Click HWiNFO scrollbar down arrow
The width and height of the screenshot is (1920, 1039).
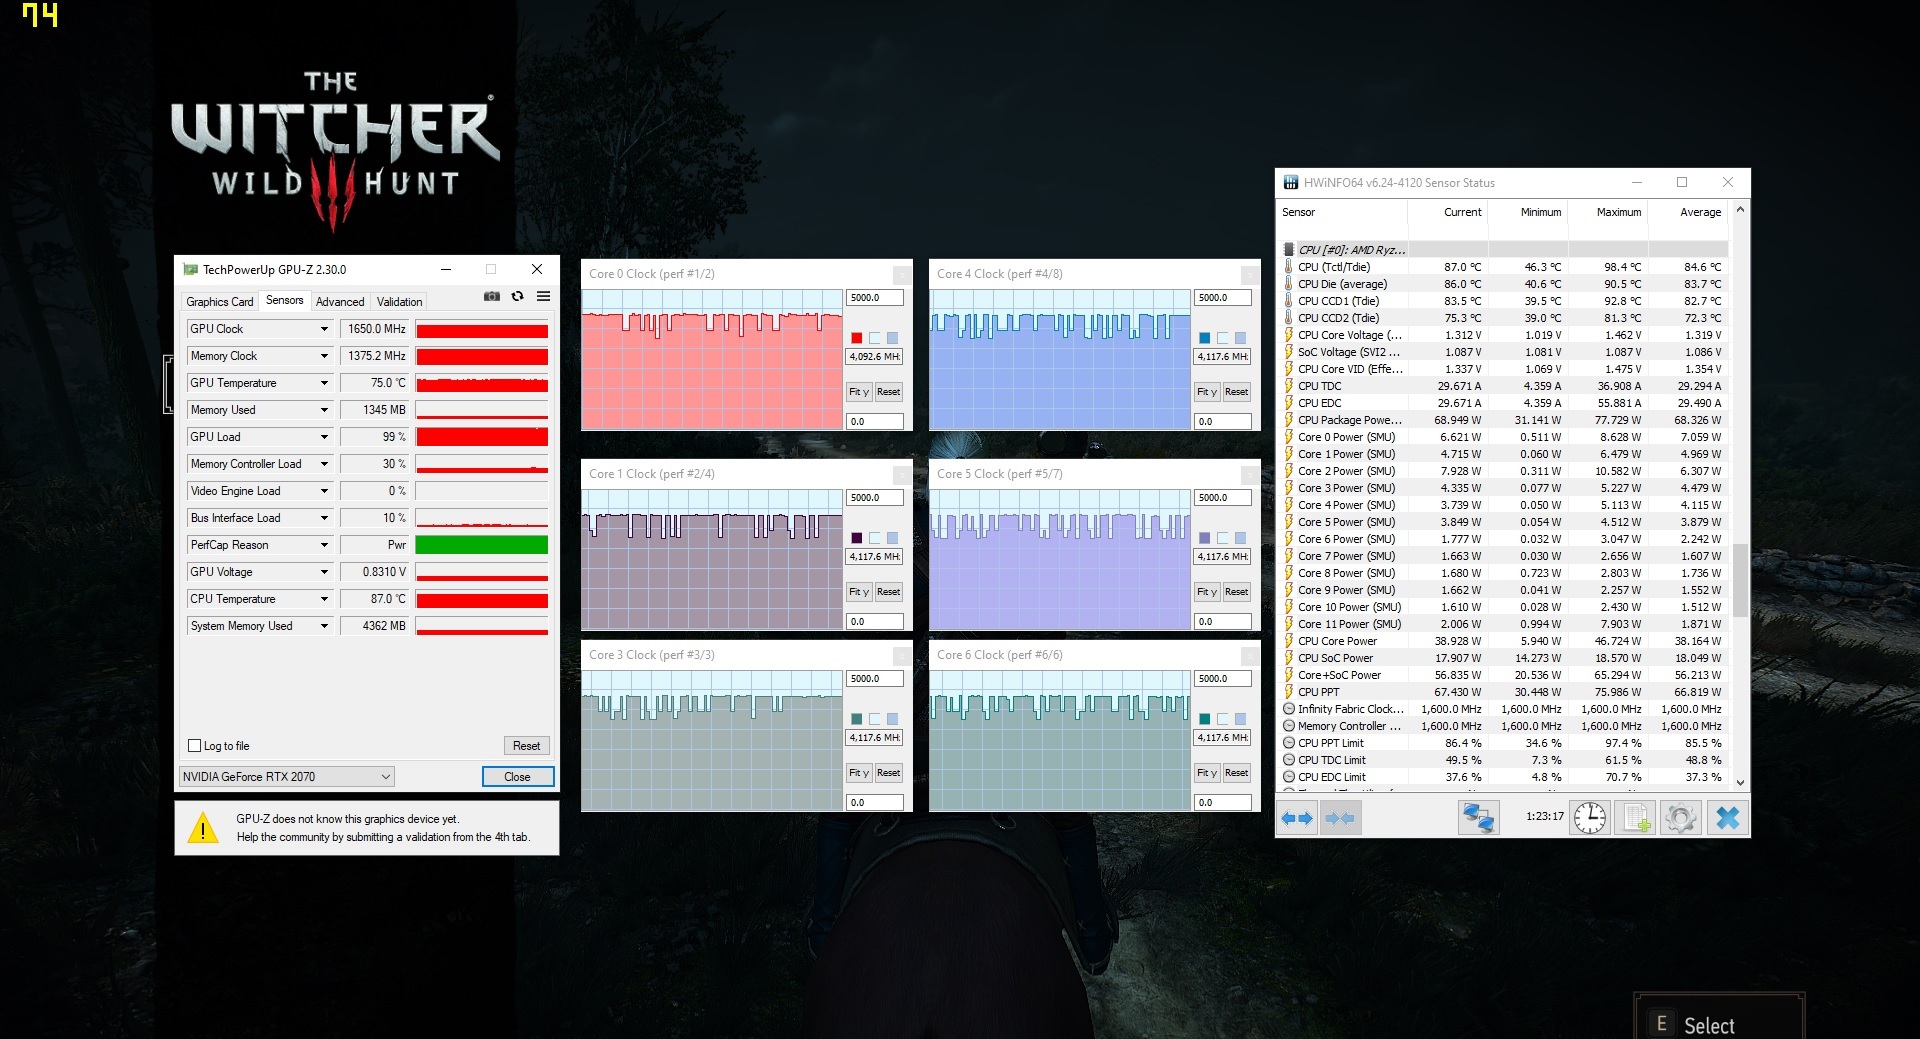click(x=1740, y=782)
